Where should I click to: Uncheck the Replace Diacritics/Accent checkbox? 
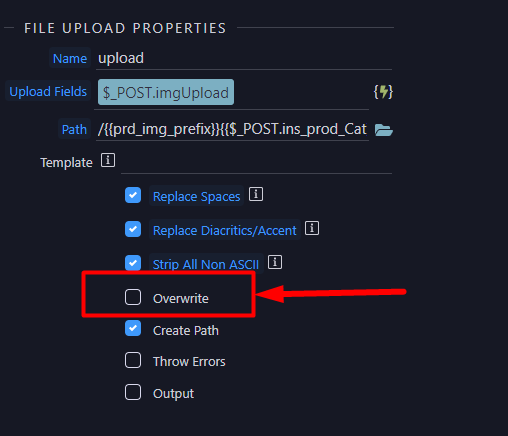click(133, 229)
